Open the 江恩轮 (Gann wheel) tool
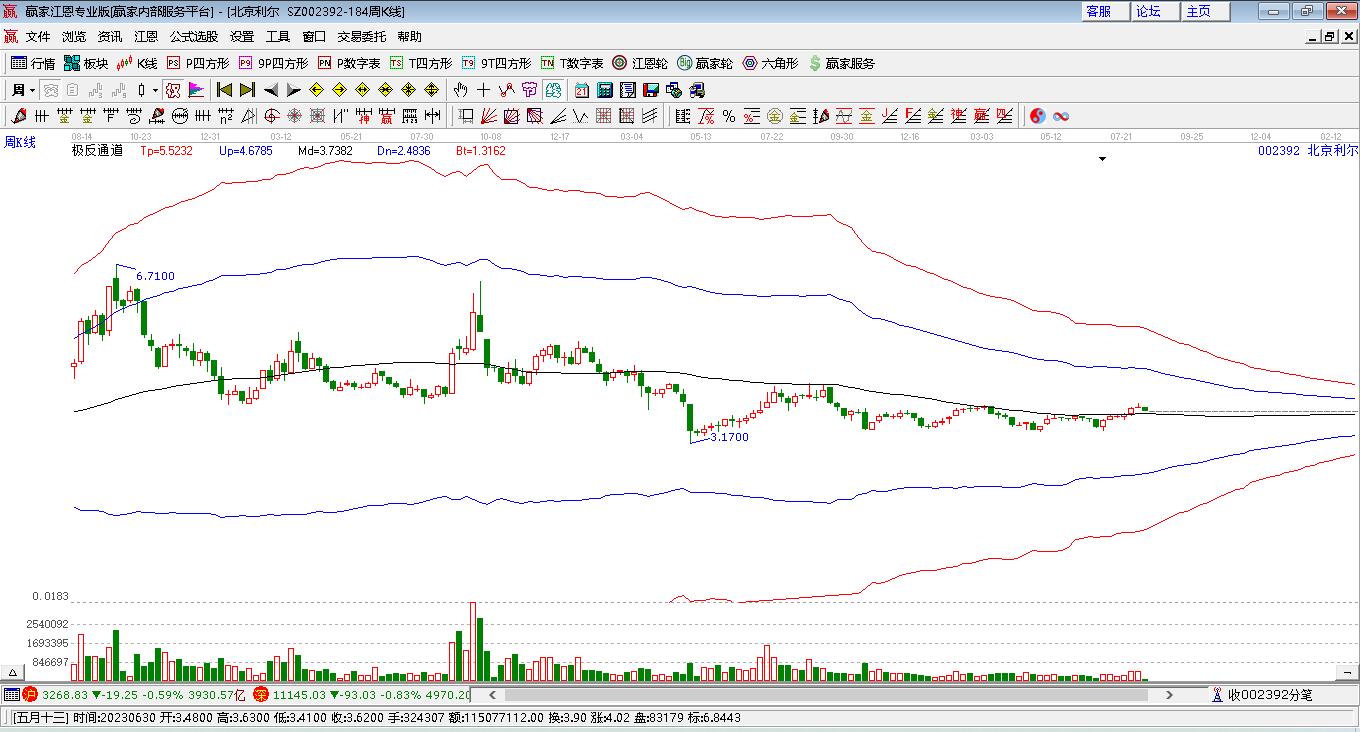 tap(640, 63)
